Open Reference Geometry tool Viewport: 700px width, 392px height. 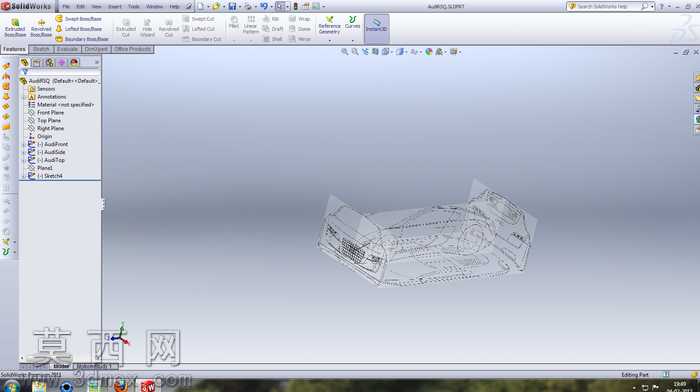click(x=329, y=25)
